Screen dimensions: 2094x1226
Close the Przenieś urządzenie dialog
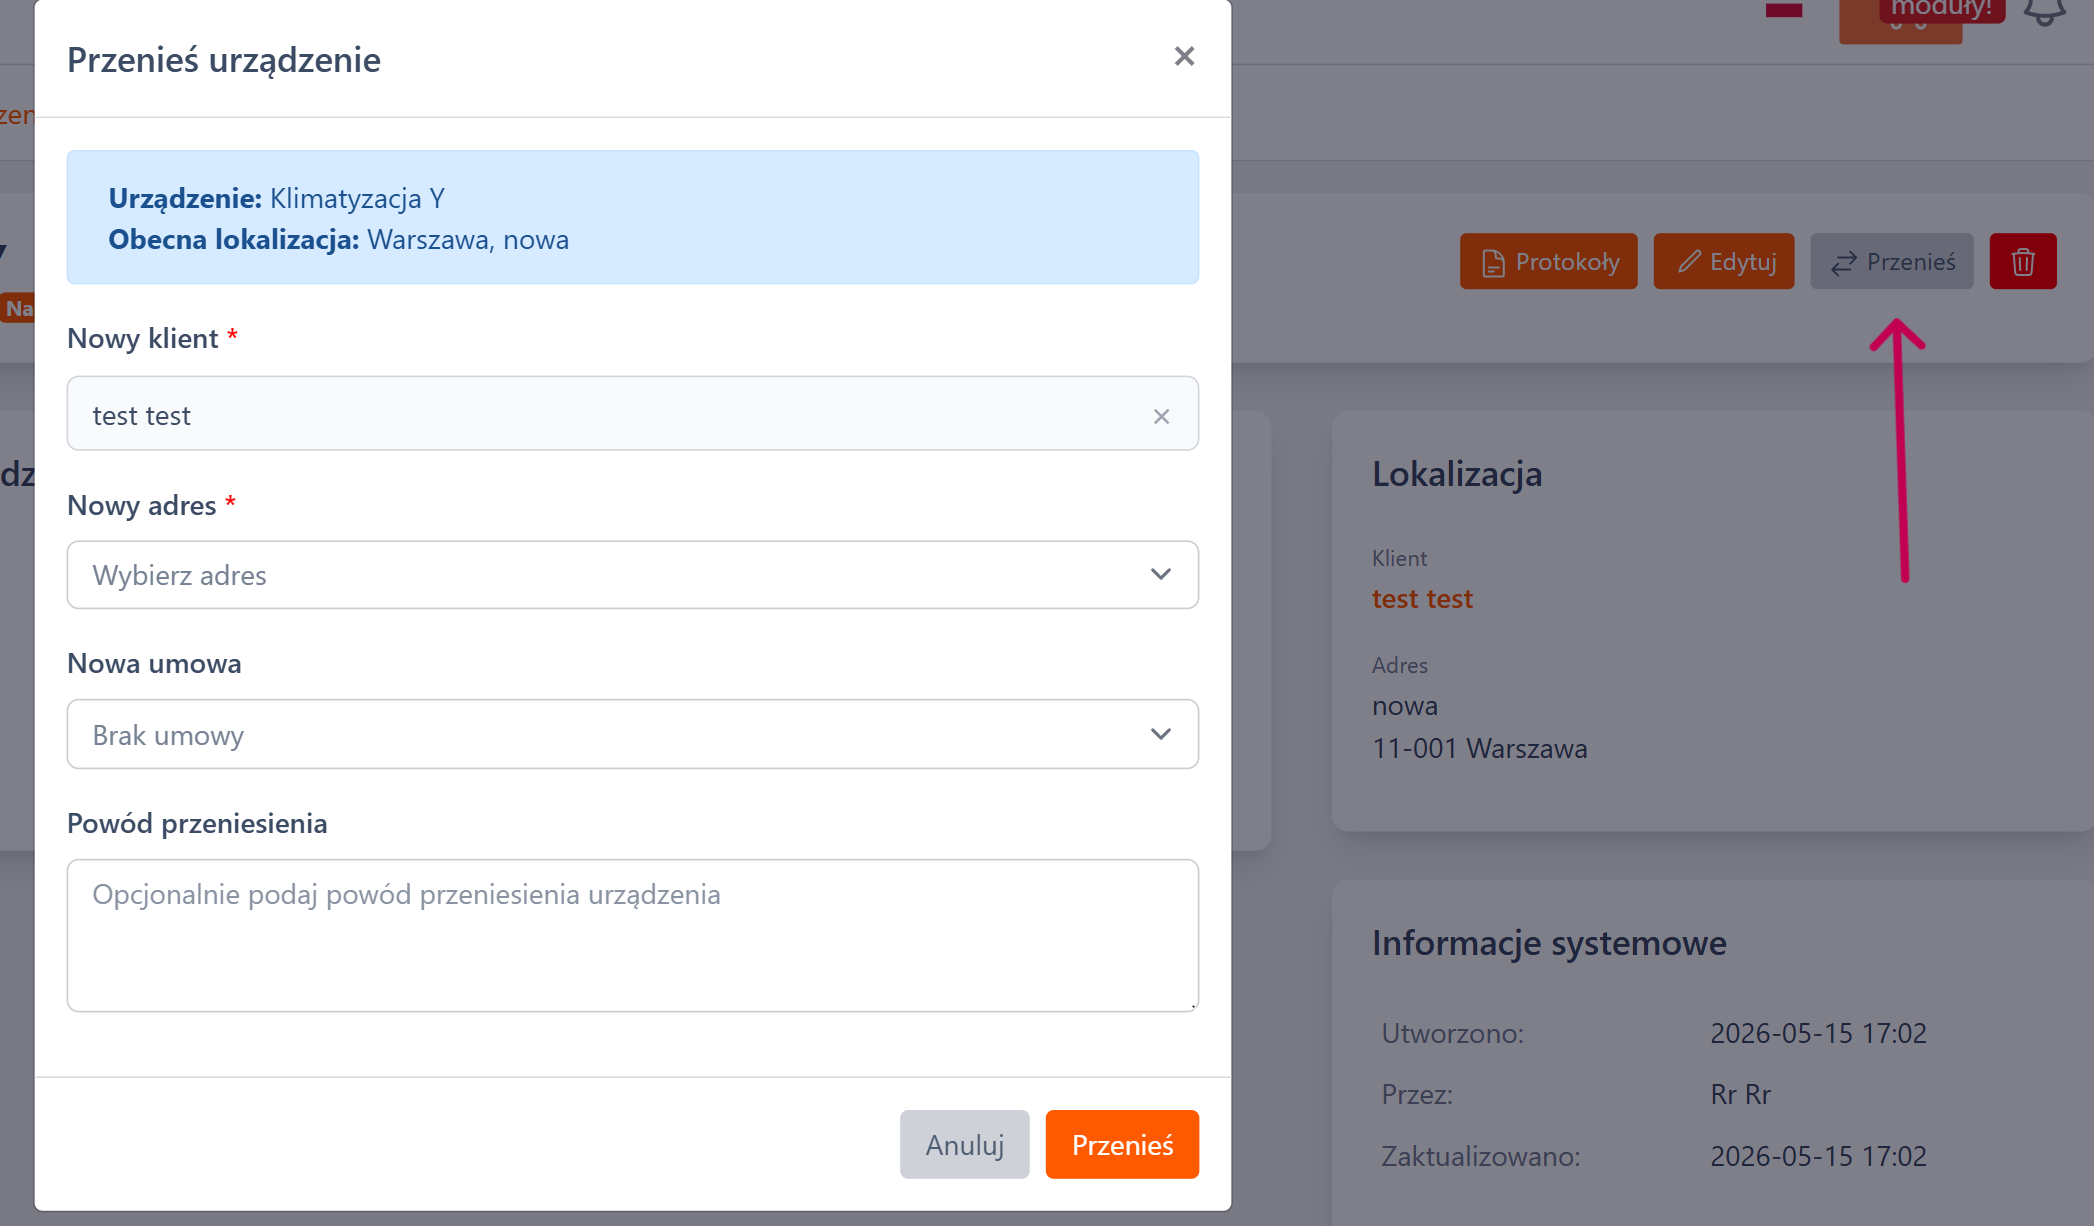(1184, 57)
